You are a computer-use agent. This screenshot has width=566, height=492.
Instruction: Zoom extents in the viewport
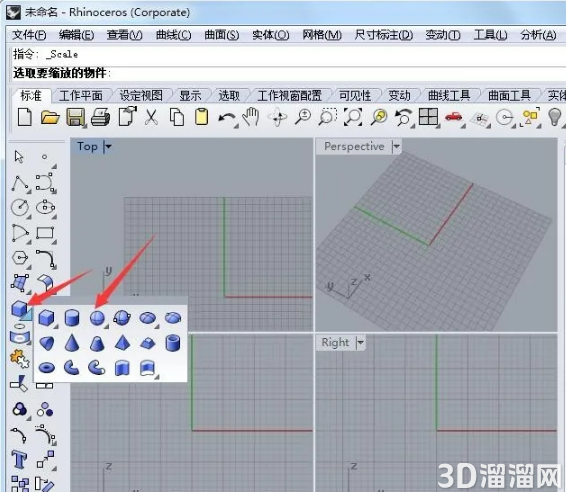tap(353, 117)
